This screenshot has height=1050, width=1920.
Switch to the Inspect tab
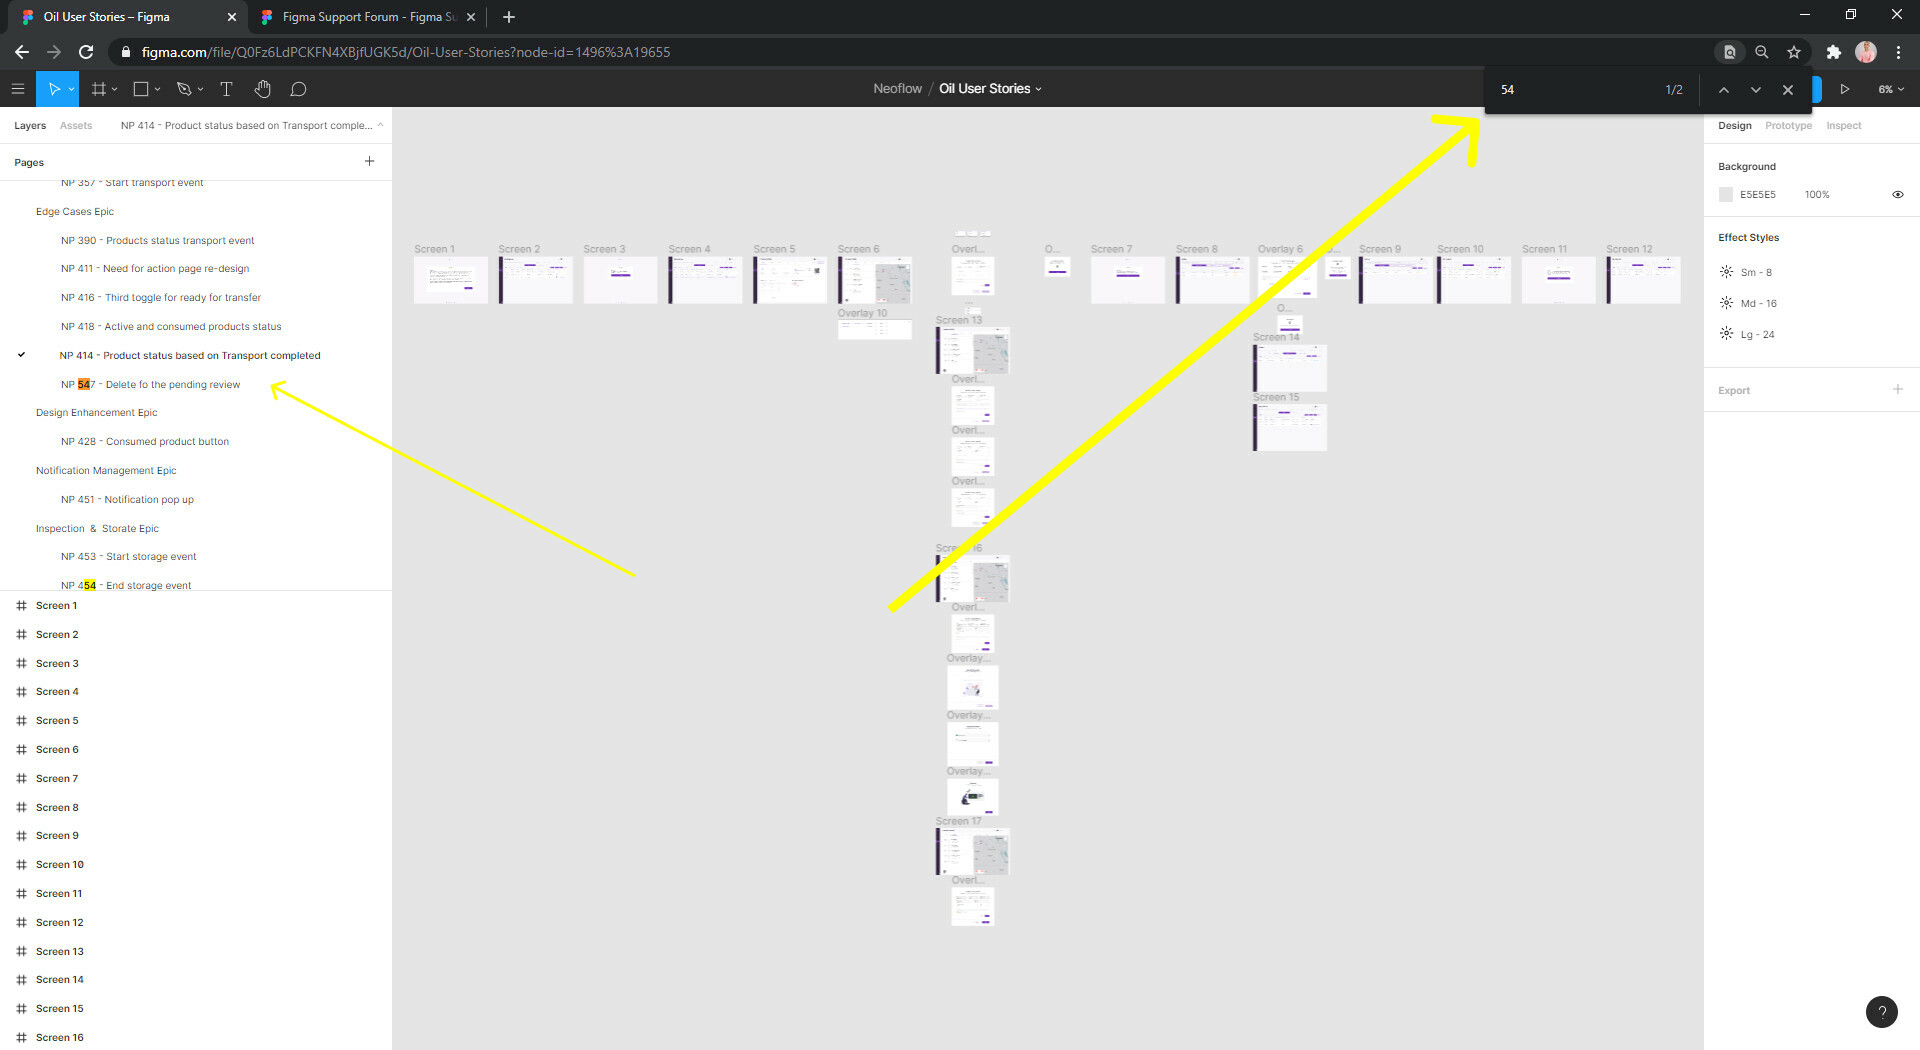pyautogui.click(x=1843, y=126)
